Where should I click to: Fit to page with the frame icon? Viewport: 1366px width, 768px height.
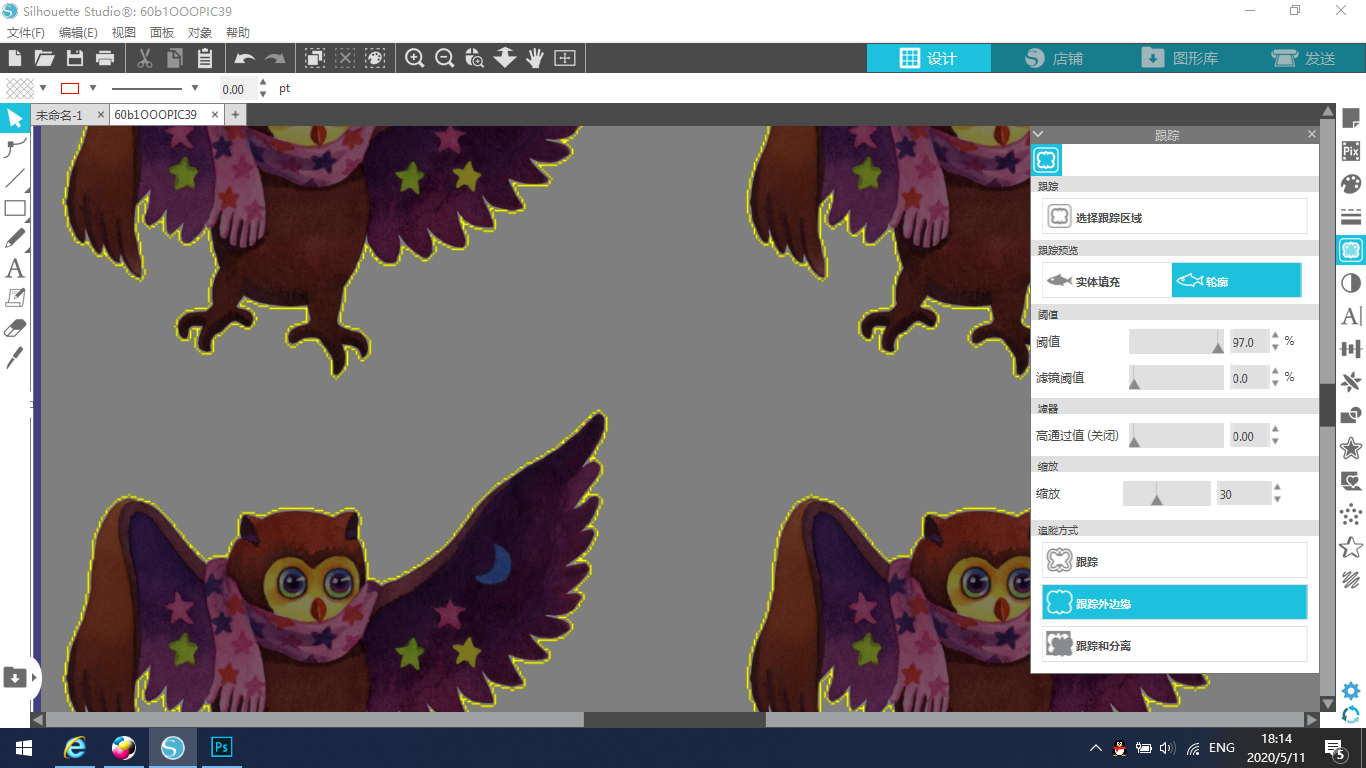[x=565, y=58]
